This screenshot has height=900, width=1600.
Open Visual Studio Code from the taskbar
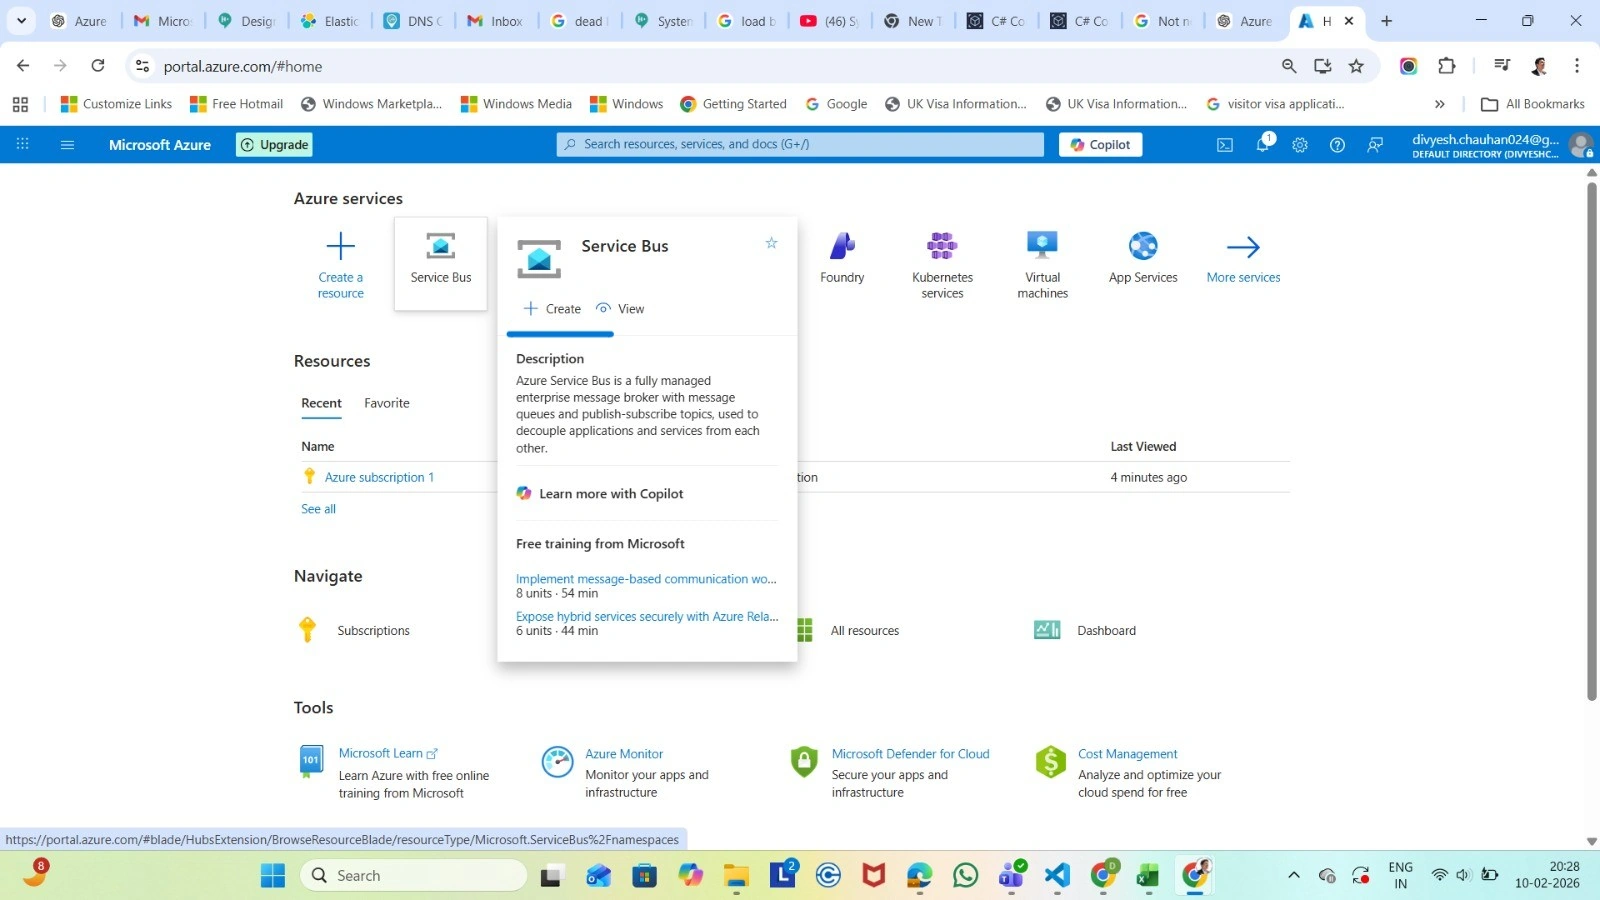click(x=1057, y=876)
